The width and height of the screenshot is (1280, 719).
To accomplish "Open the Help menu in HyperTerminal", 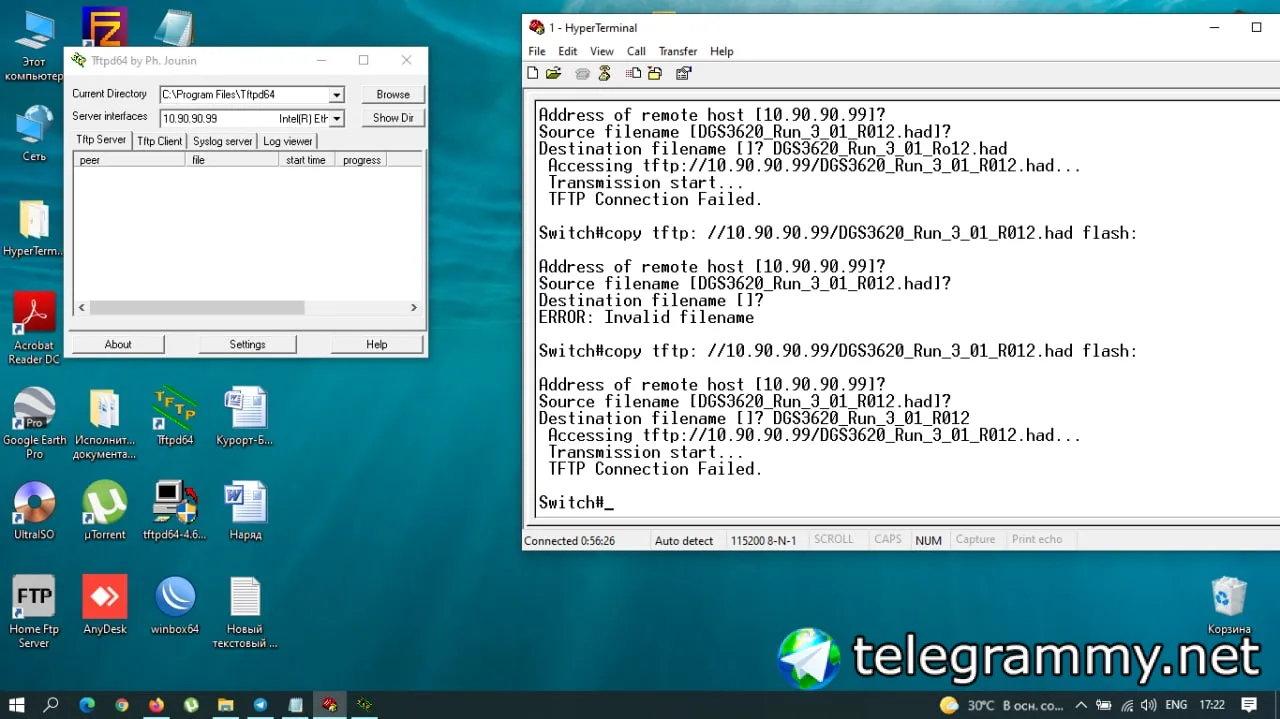I will 722,51.
